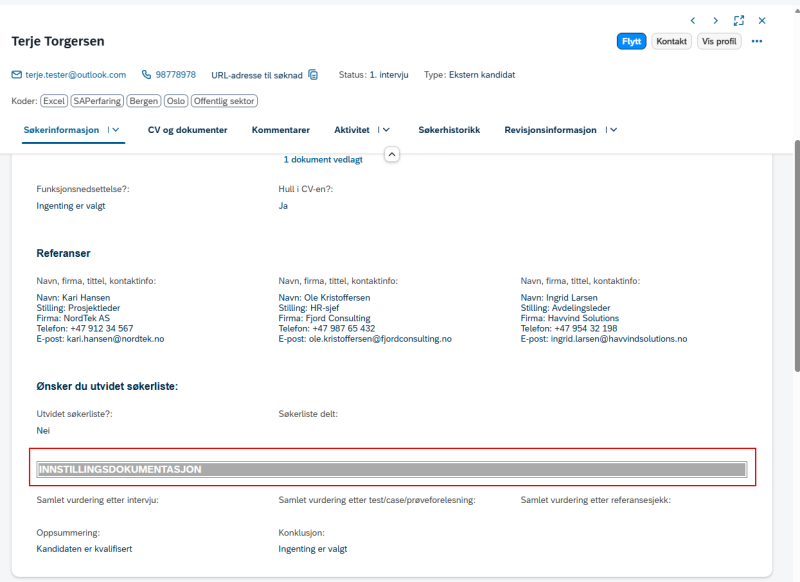Open the Kommentarer tab
800x582 pixels.
(x=281, y=130)
